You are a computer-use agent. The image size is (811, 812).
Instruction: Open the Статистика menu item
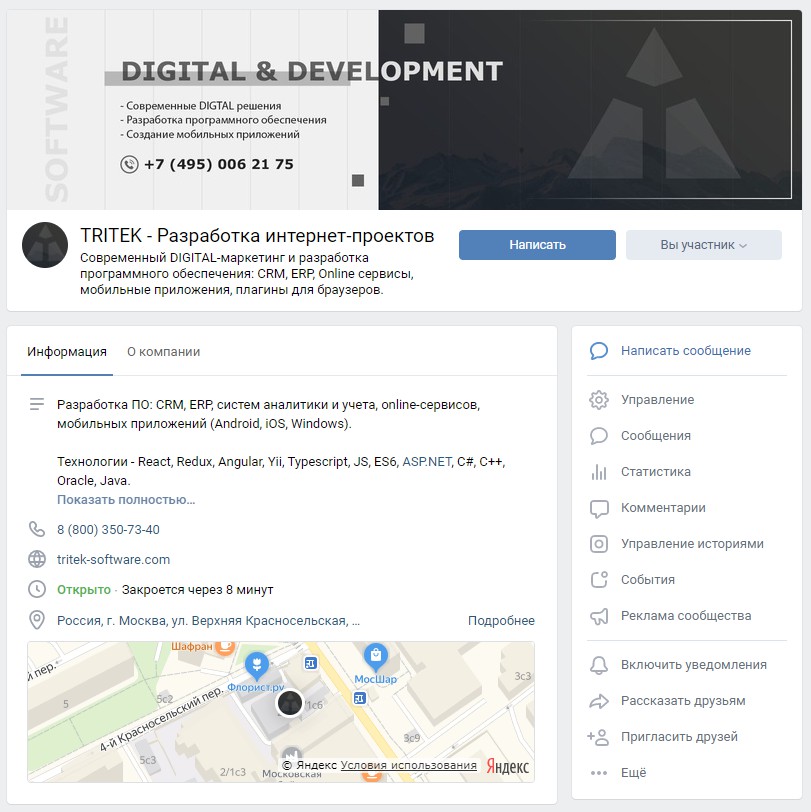656,472
